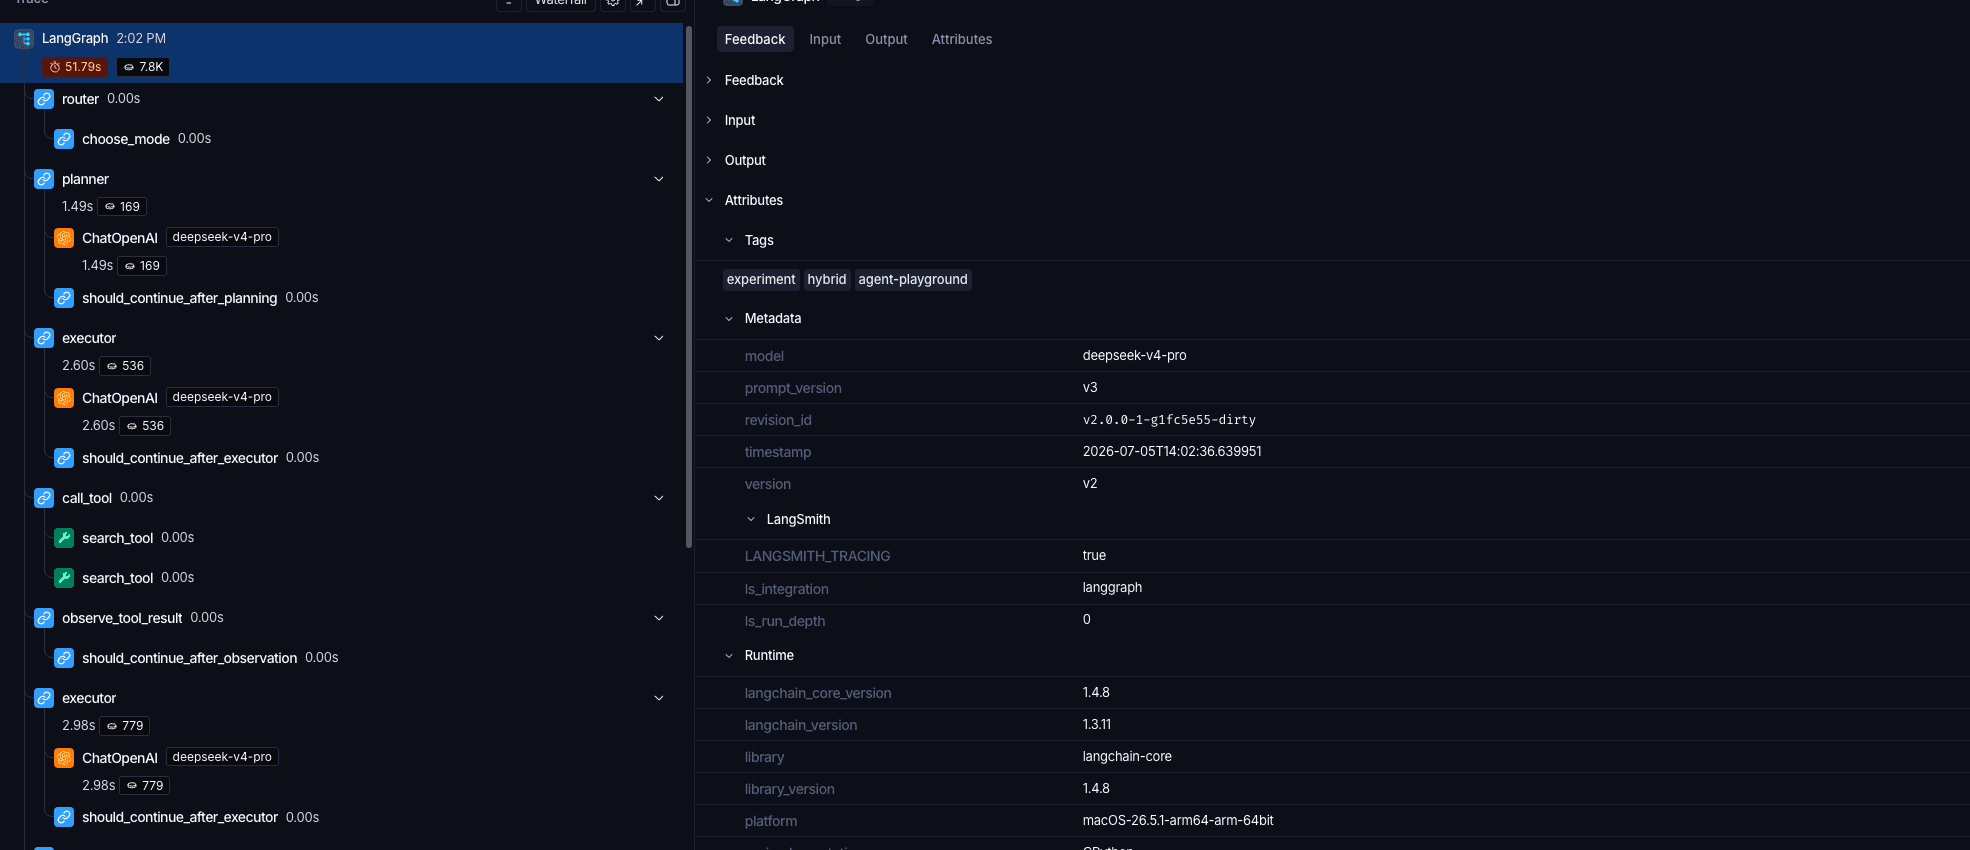
Task: Click the timestamp value 2026-07-05T14:02:36.639951
Action: coord(1172,452)
